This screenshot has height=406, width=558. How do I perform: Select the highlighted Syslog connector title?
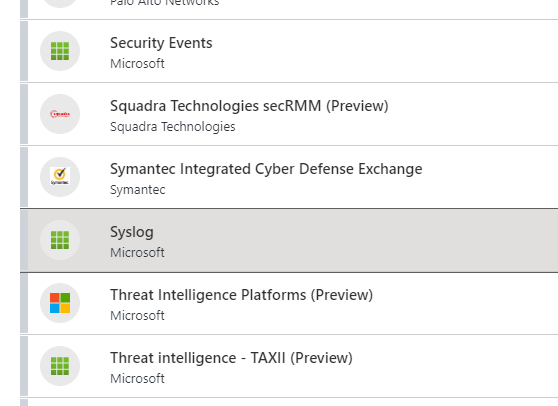(132, 232)
